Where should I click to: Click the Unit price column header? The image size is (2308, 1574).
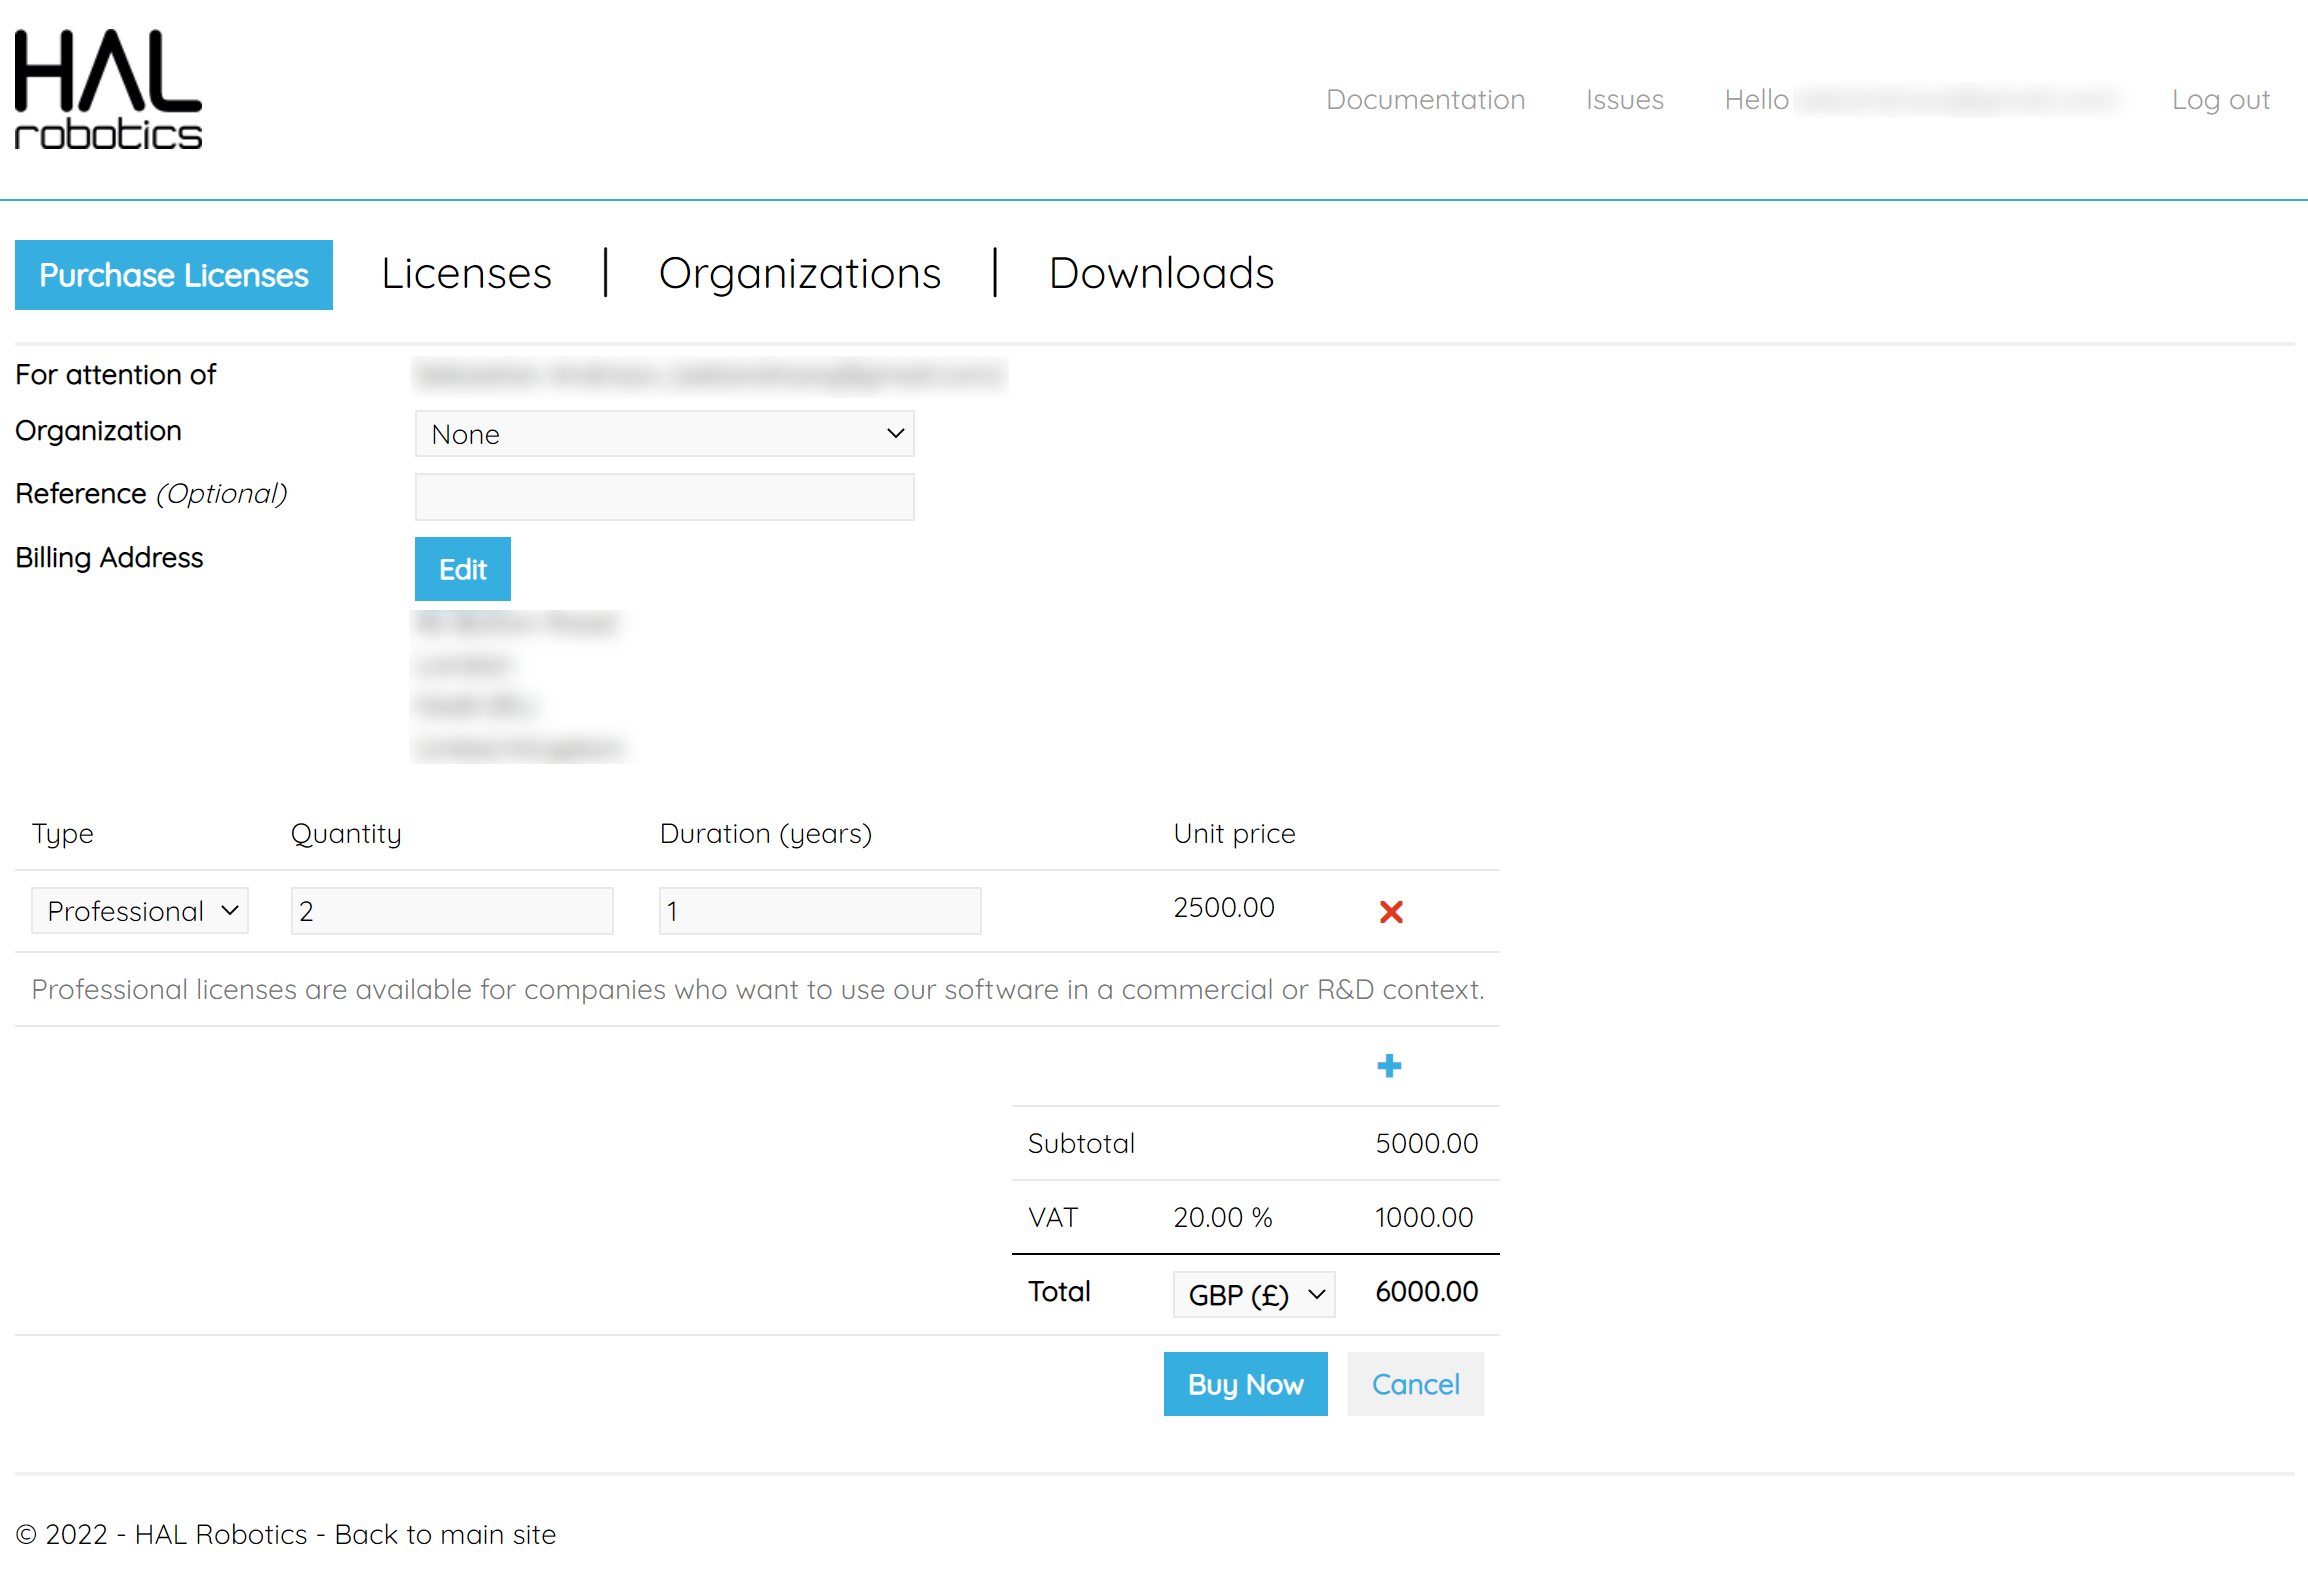tap(1234, 833)
